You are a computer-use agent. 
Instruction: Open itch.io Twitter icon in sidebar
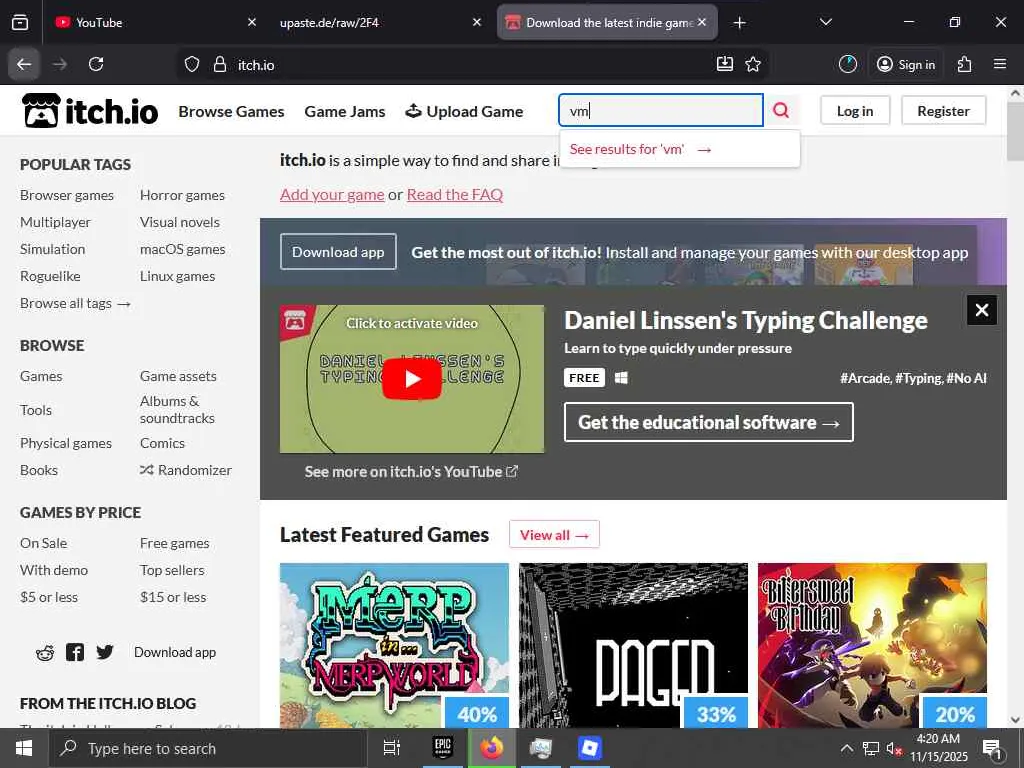(x=104, y=652)
